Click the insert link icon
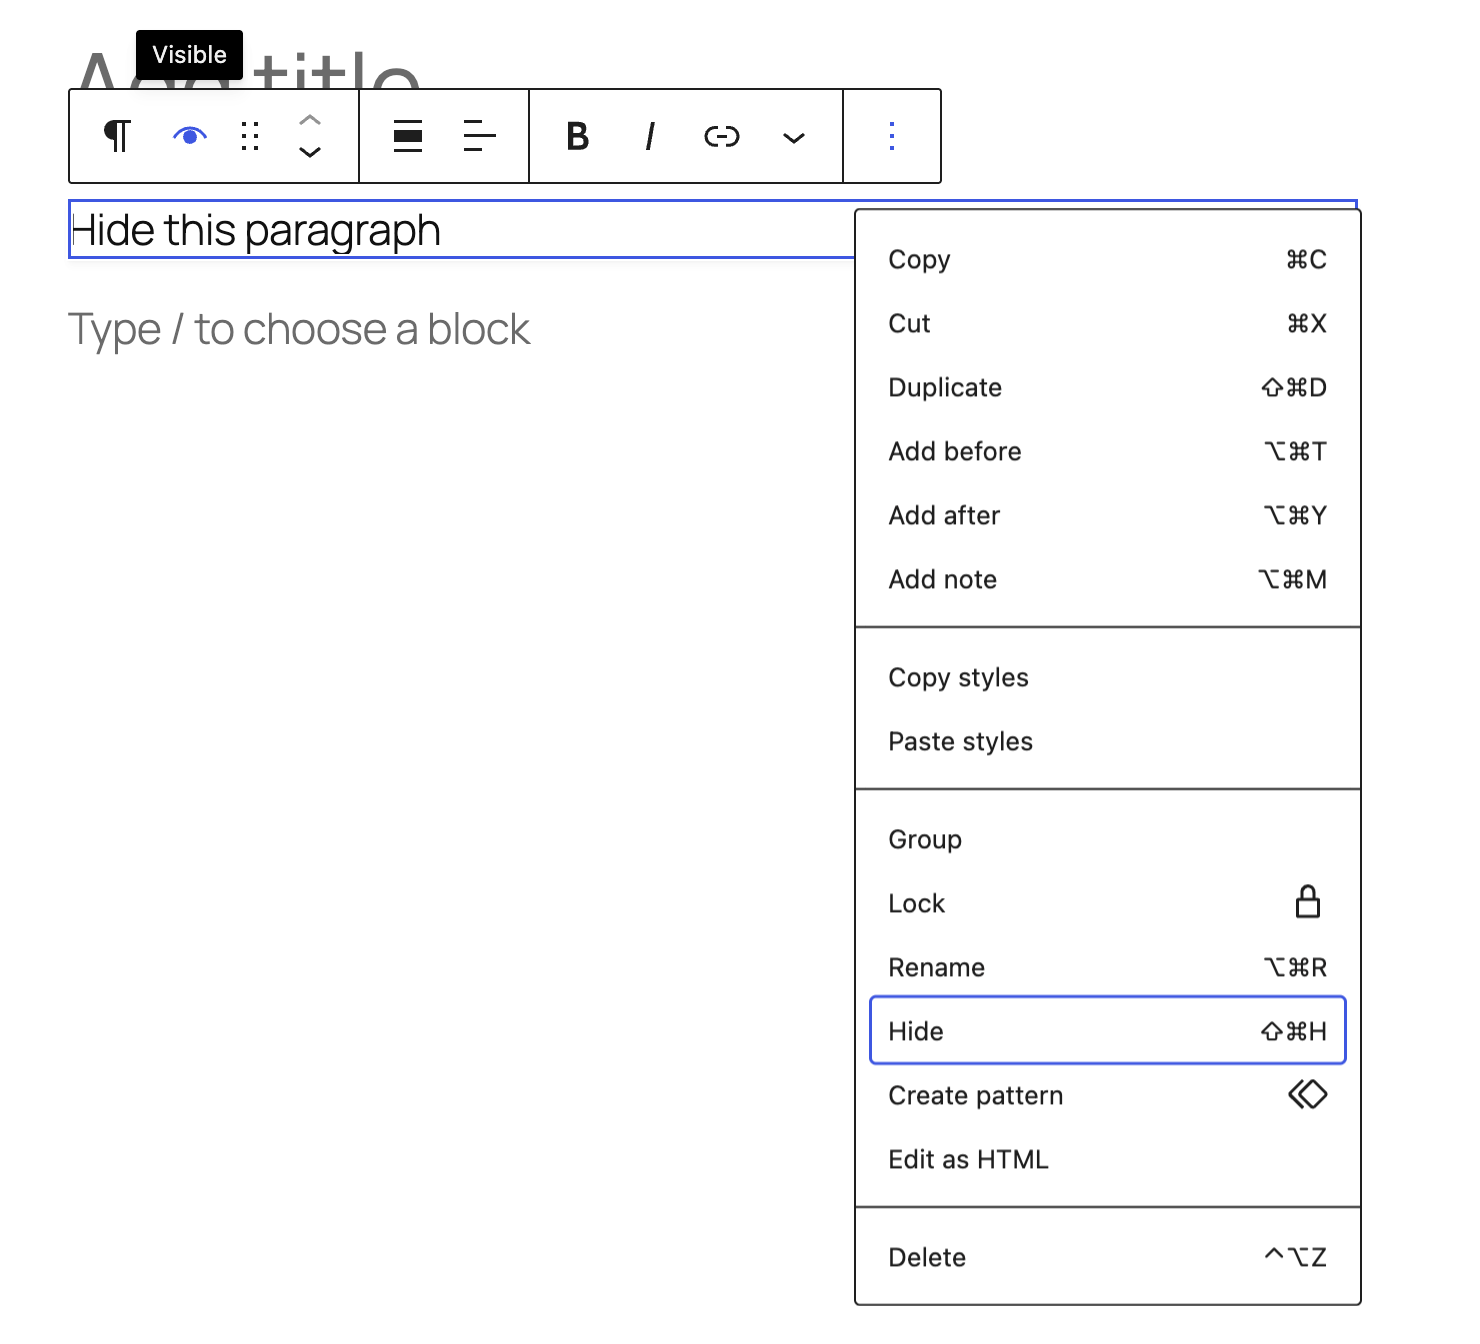This screenshot has width=1480, height=1344. pos(722,136)
